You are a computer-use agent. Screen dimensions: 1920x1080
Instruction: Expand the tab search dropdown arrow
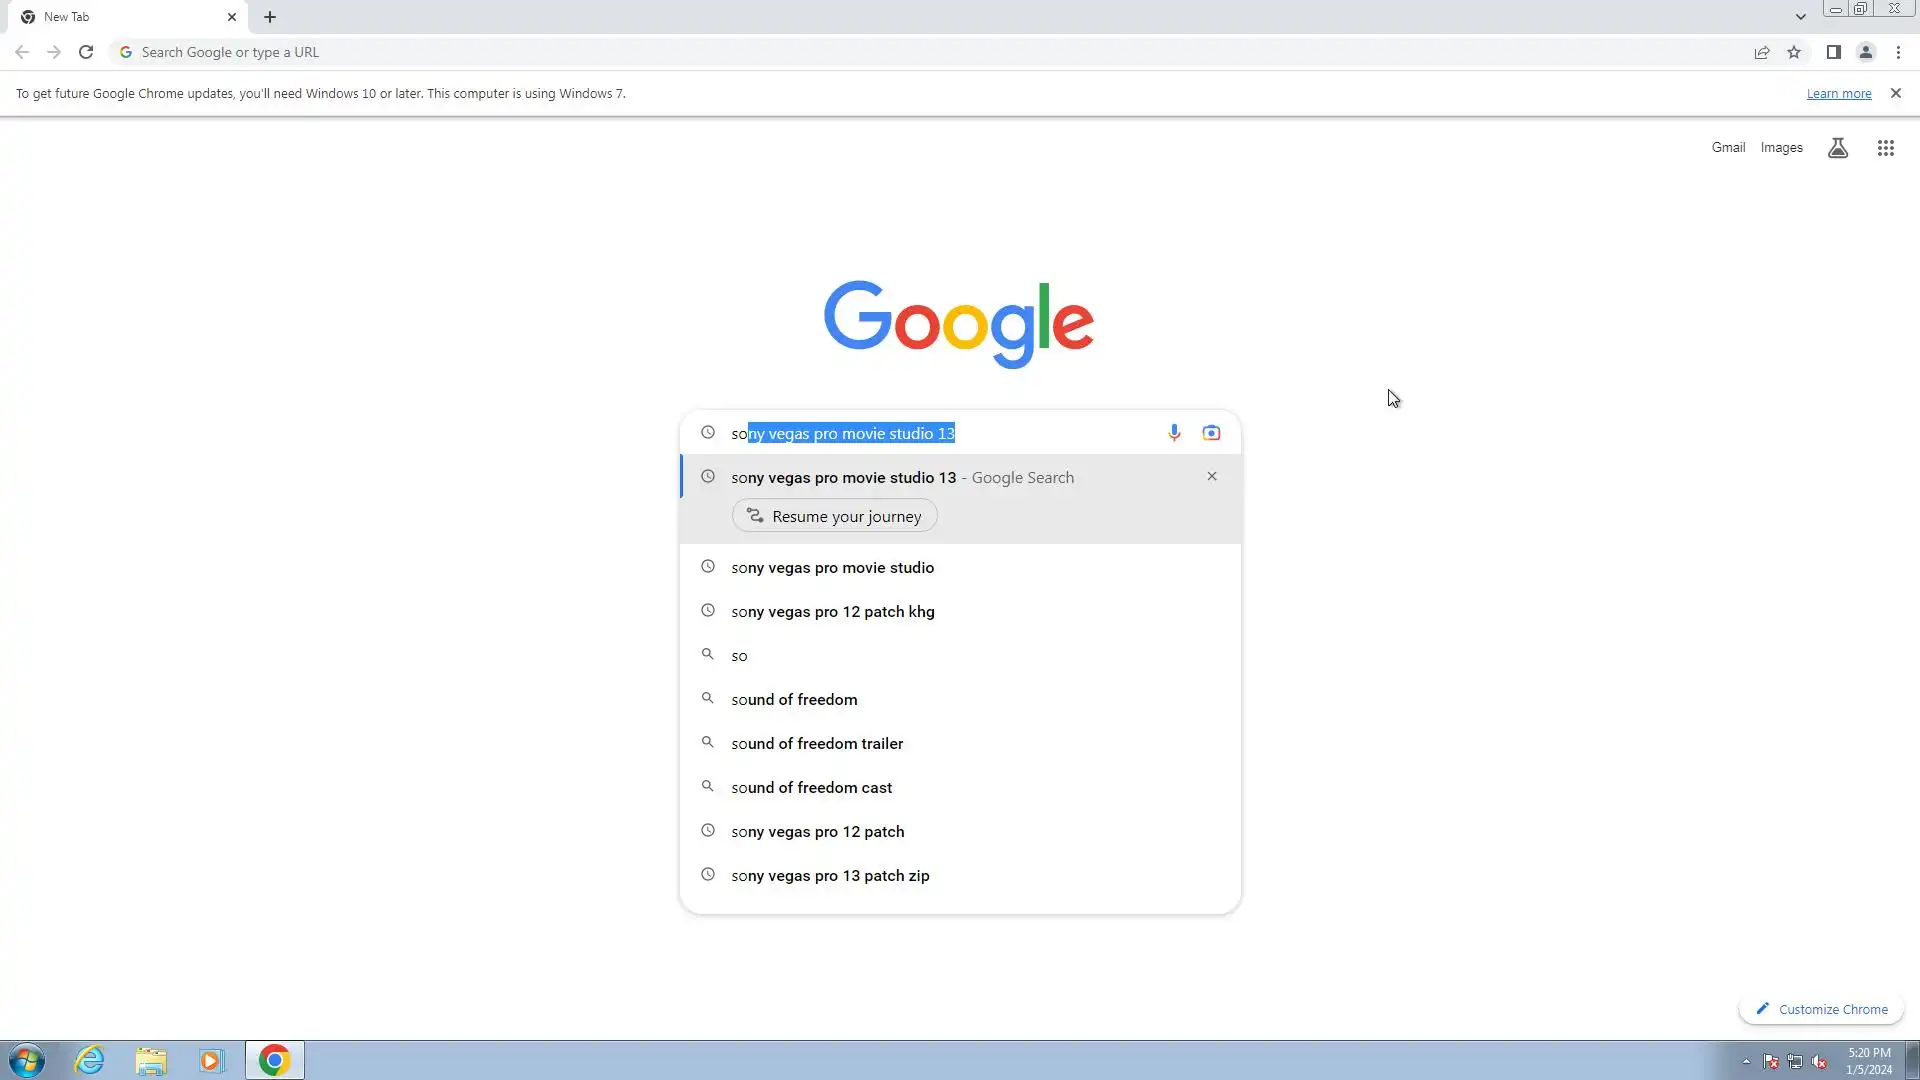pyautogui.click(x=1800, y=17)
